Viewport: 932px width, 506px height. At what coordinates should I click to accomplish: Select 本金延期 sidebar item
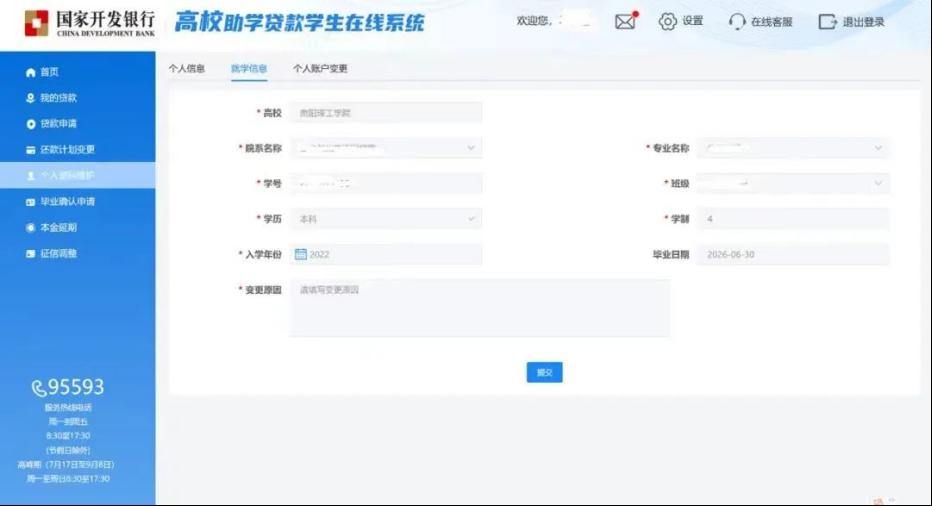click(58, 228)
